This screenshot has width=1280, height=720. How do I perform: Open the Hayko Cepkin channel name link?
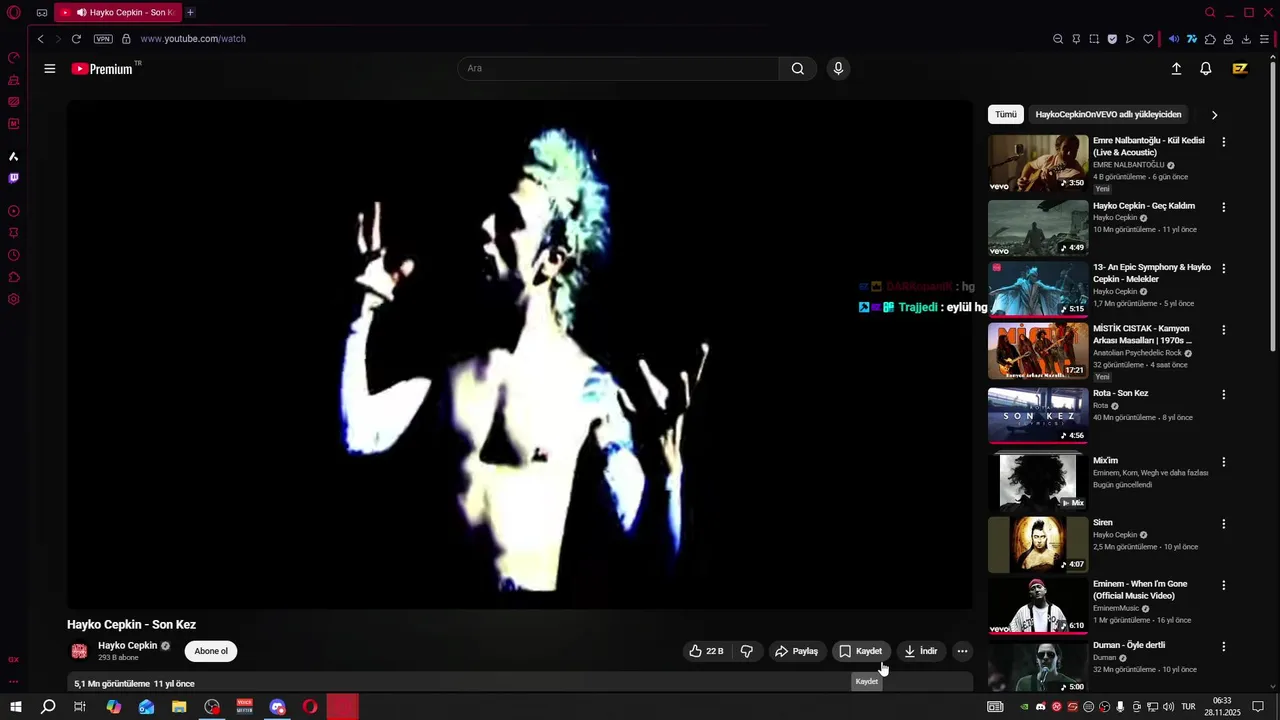[x=128, y=646]
